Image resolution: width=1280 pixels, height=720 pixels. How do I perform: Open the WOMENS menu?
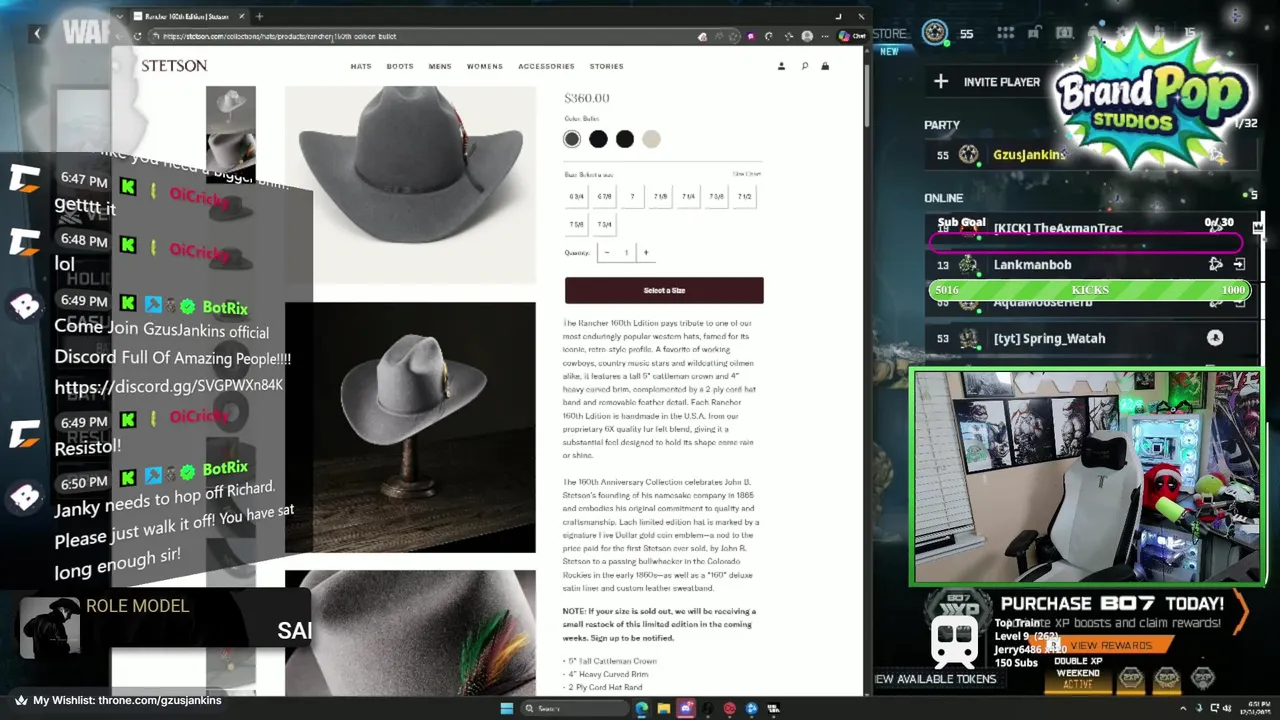click(485, 66)
